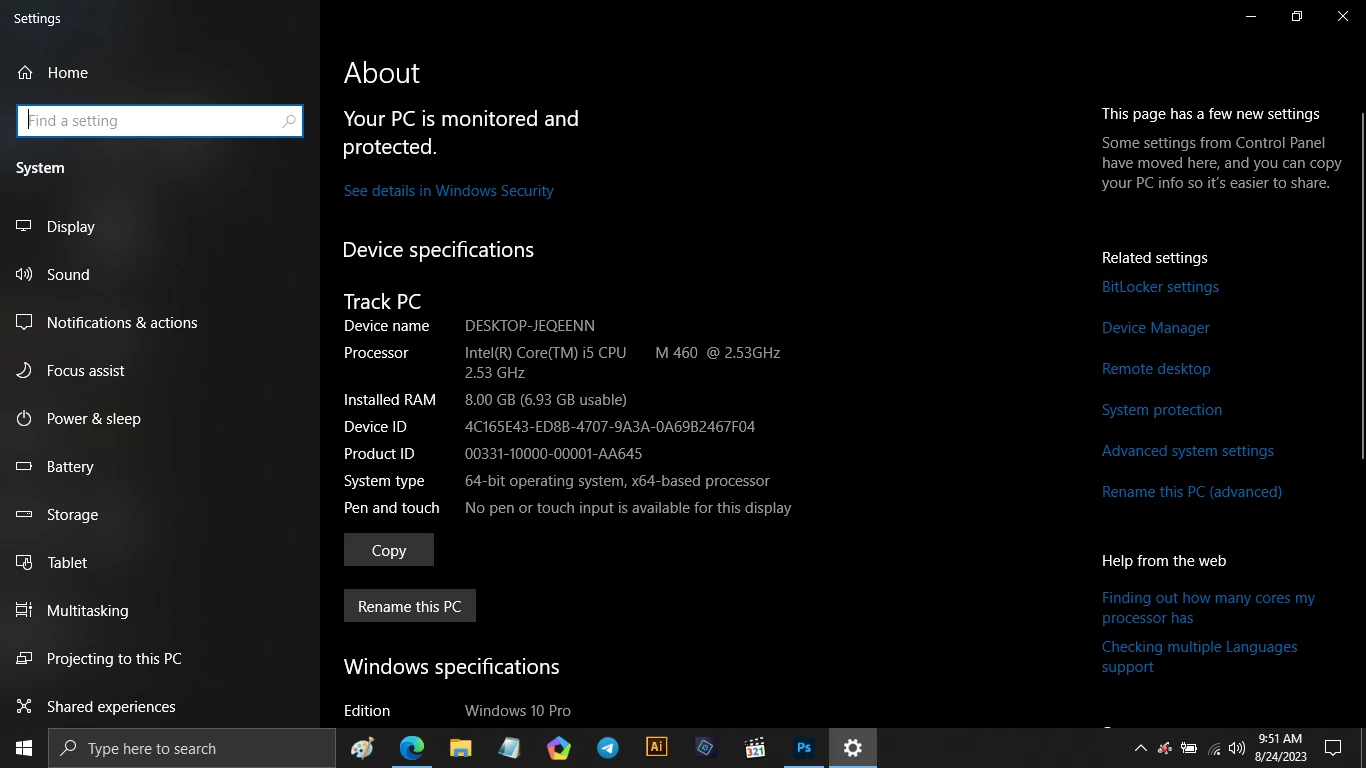
Task: Open Multitasking settings
Action: [72, 611]
